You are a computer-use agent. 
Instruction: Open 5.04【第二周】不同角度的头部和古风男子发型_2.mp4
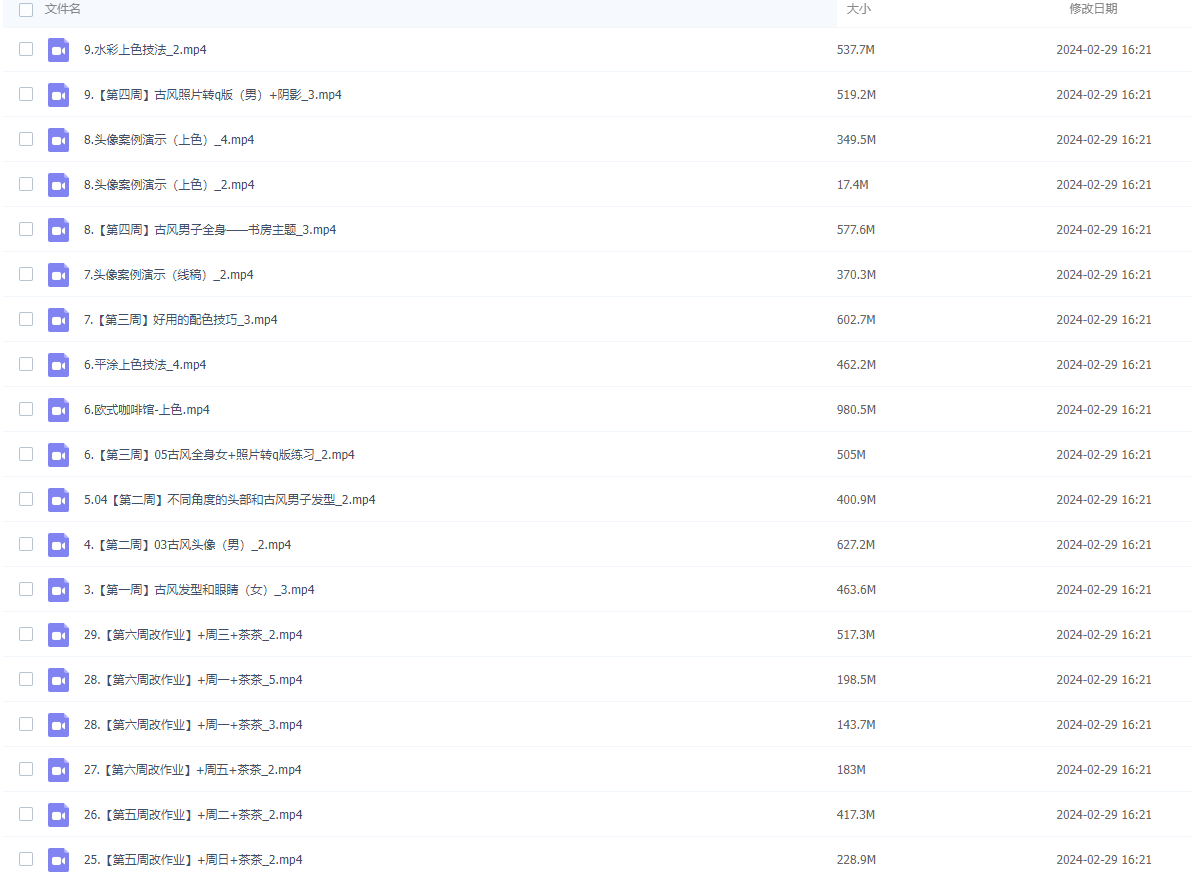[x=229, y=500]
